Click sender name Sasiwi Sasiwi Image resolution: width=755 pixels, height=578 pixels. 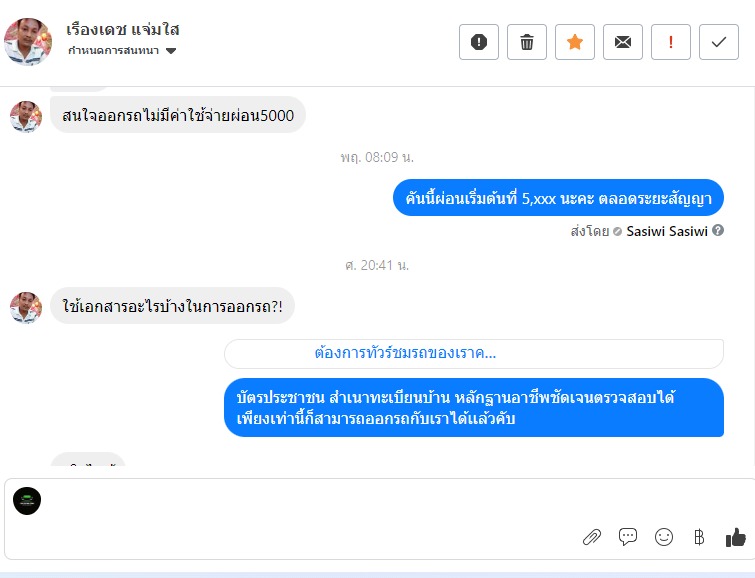[667, 231]
